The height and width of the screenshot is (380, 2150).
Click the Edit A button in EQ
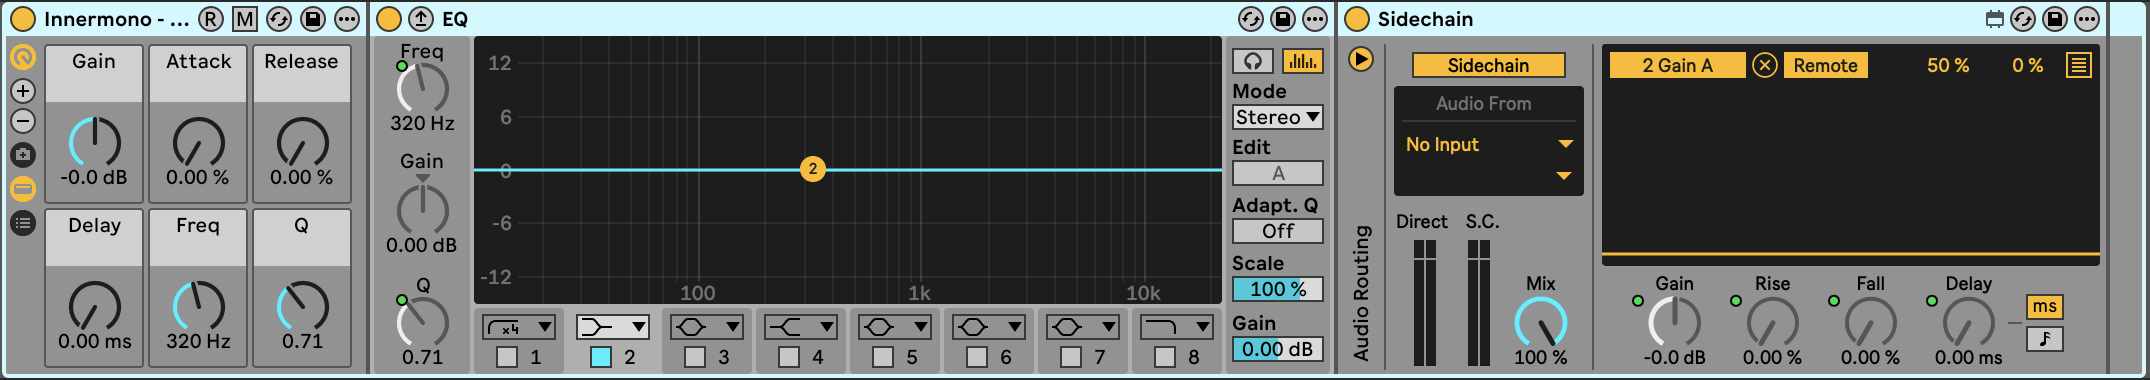point(1278,173)
